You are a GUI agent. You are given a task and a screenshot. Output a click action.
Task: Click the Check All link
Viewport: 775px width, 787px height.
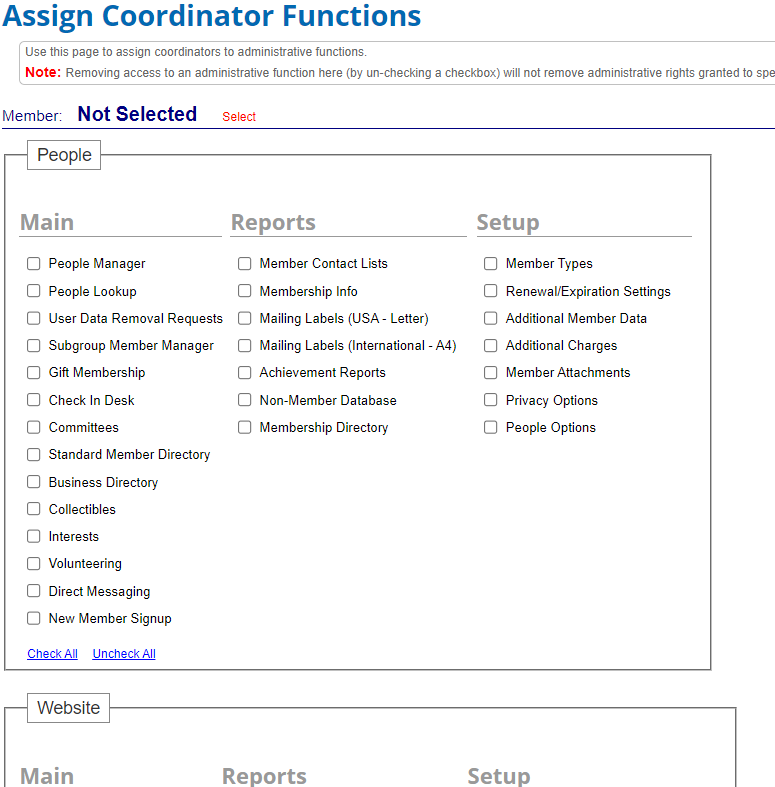(52, 653)
